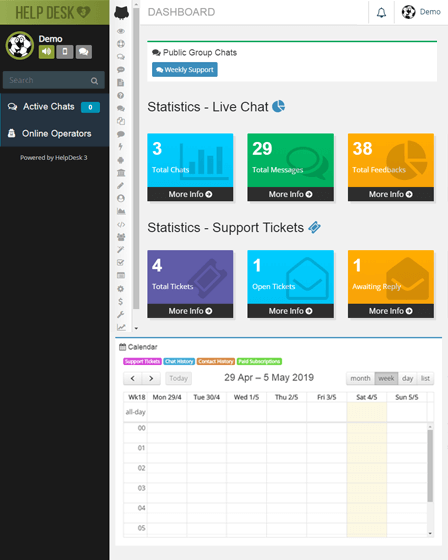Open the eye overview icon in sidebar

[x=121, y=31]
